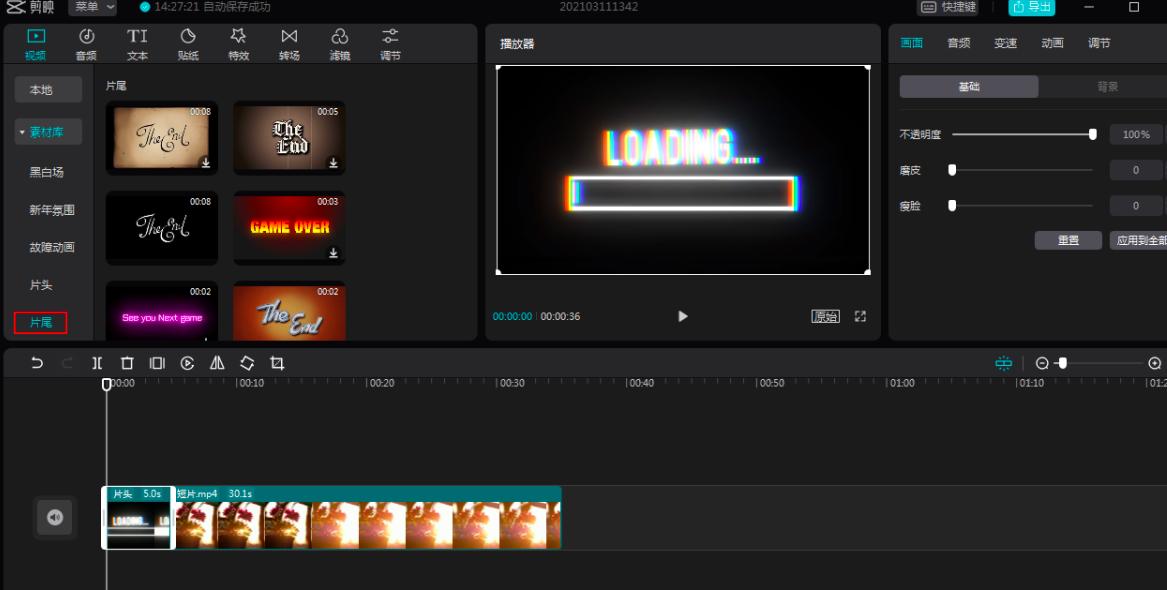Switch to the 背景 background tab
The height and width of the screenshot is (590, 1167).
pyautogui.click(x=1107, y=87)
